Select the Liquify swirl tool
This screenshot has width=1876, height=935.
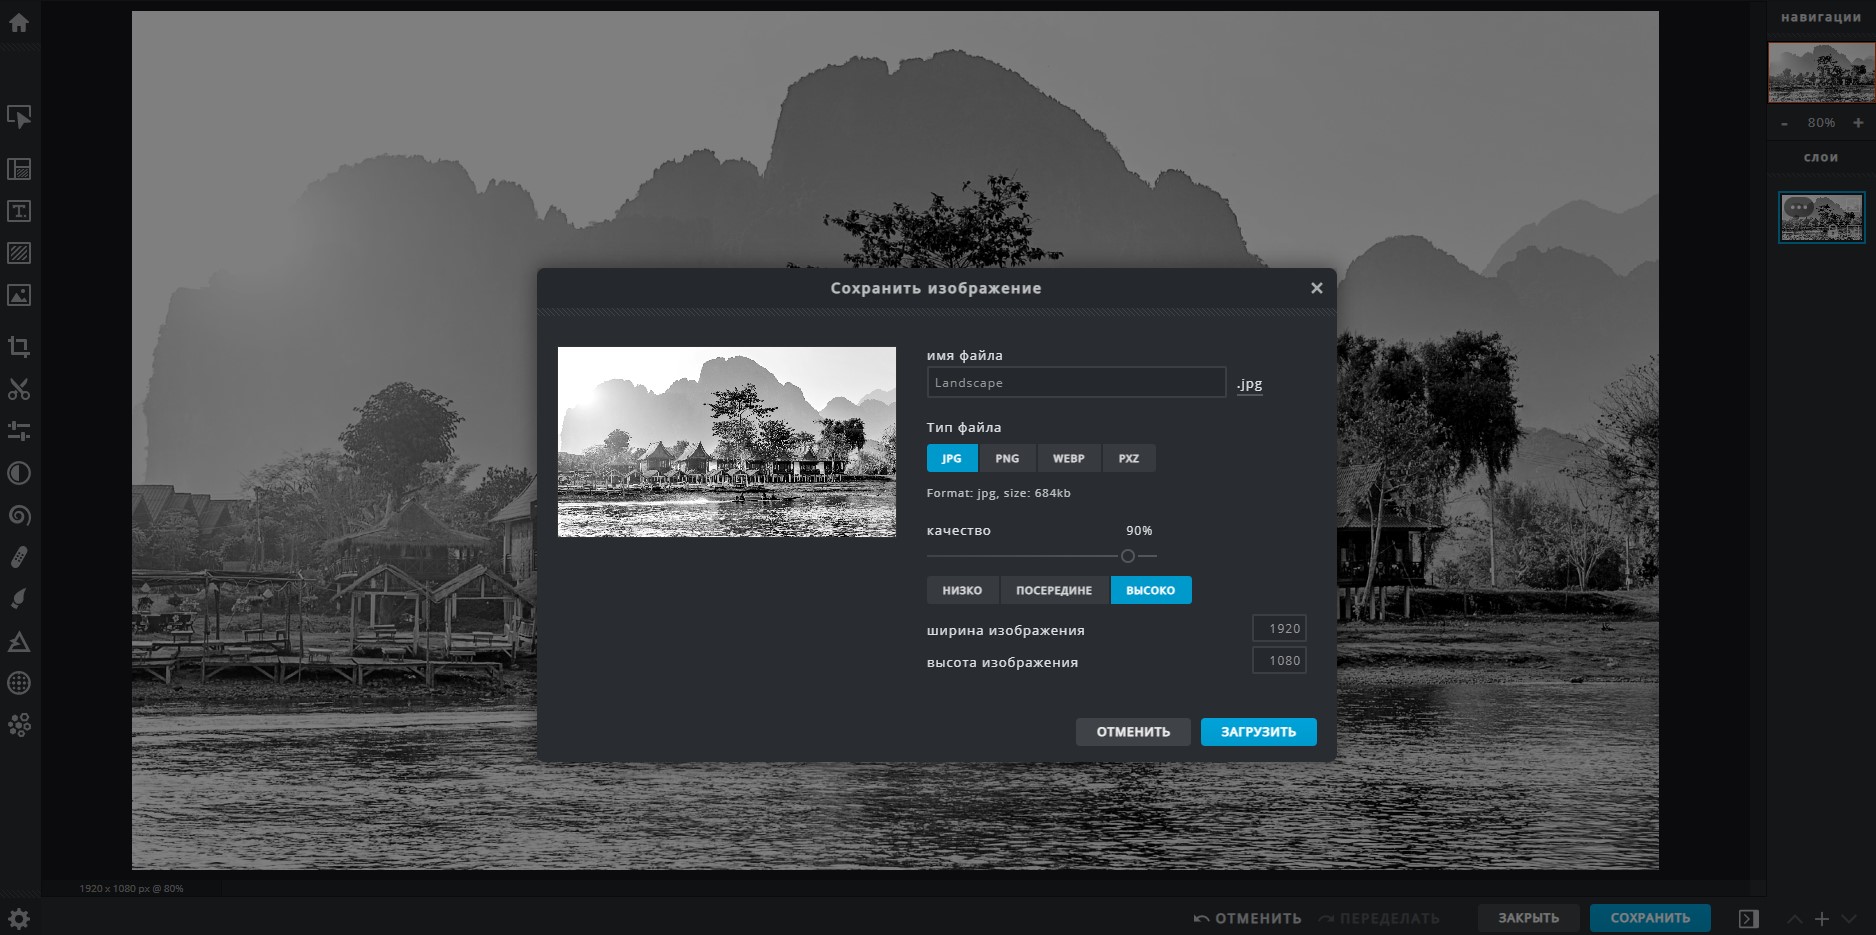click(x=19, y=515)
